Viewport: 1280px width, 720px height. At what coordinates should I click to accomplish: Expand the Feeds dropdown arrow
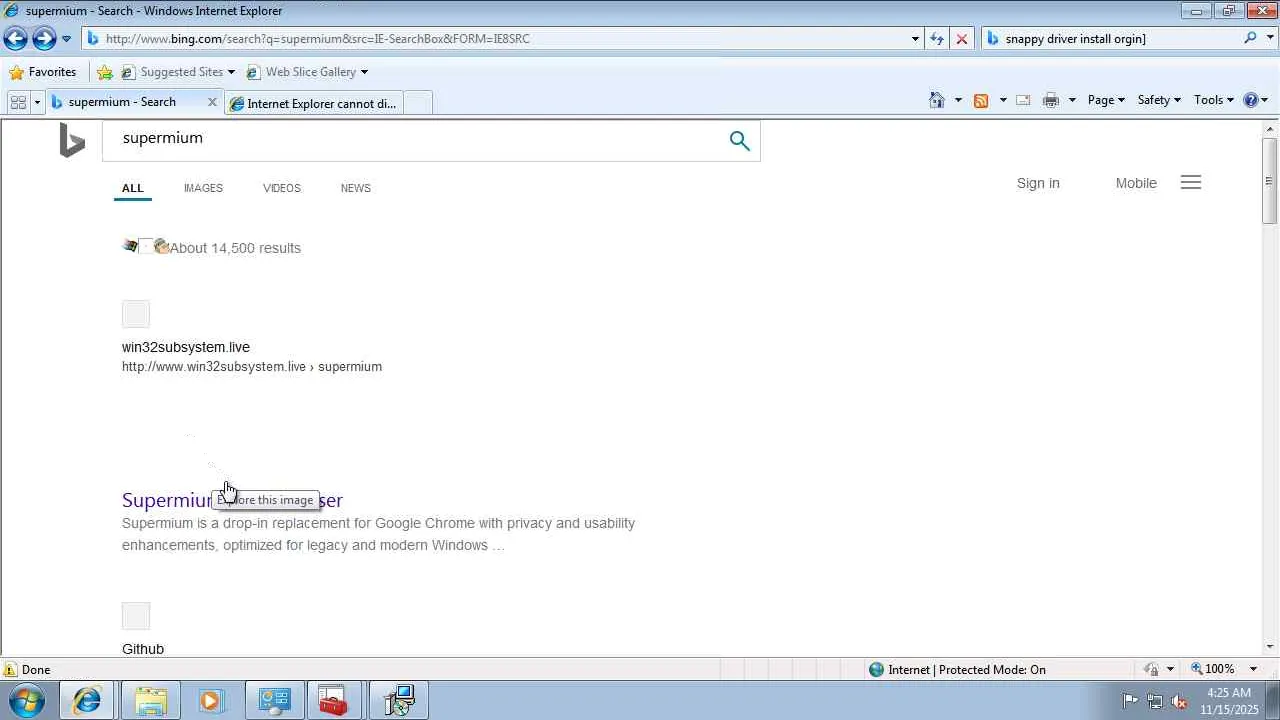pos(1003,100)
